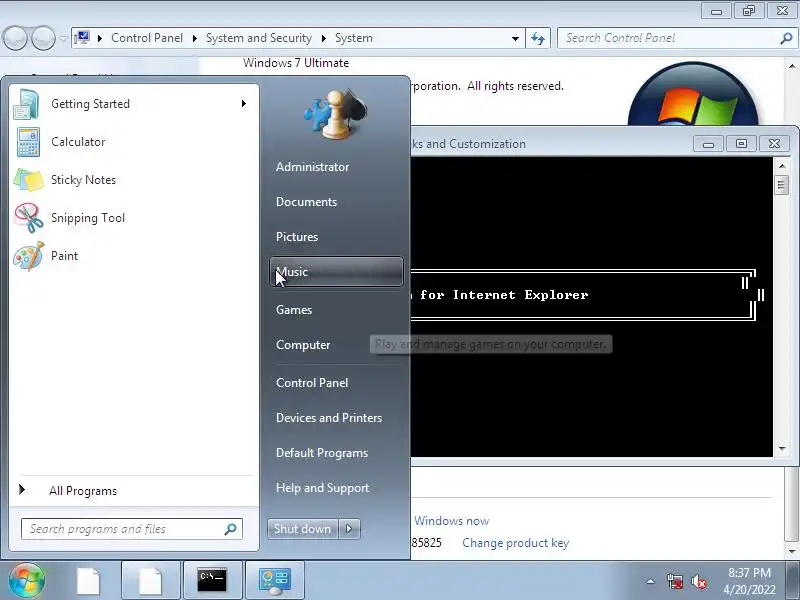This screenshot has height=600, width=800.
Task: Open Getting Started from Start menu
Action: click(x=132, y=104)
